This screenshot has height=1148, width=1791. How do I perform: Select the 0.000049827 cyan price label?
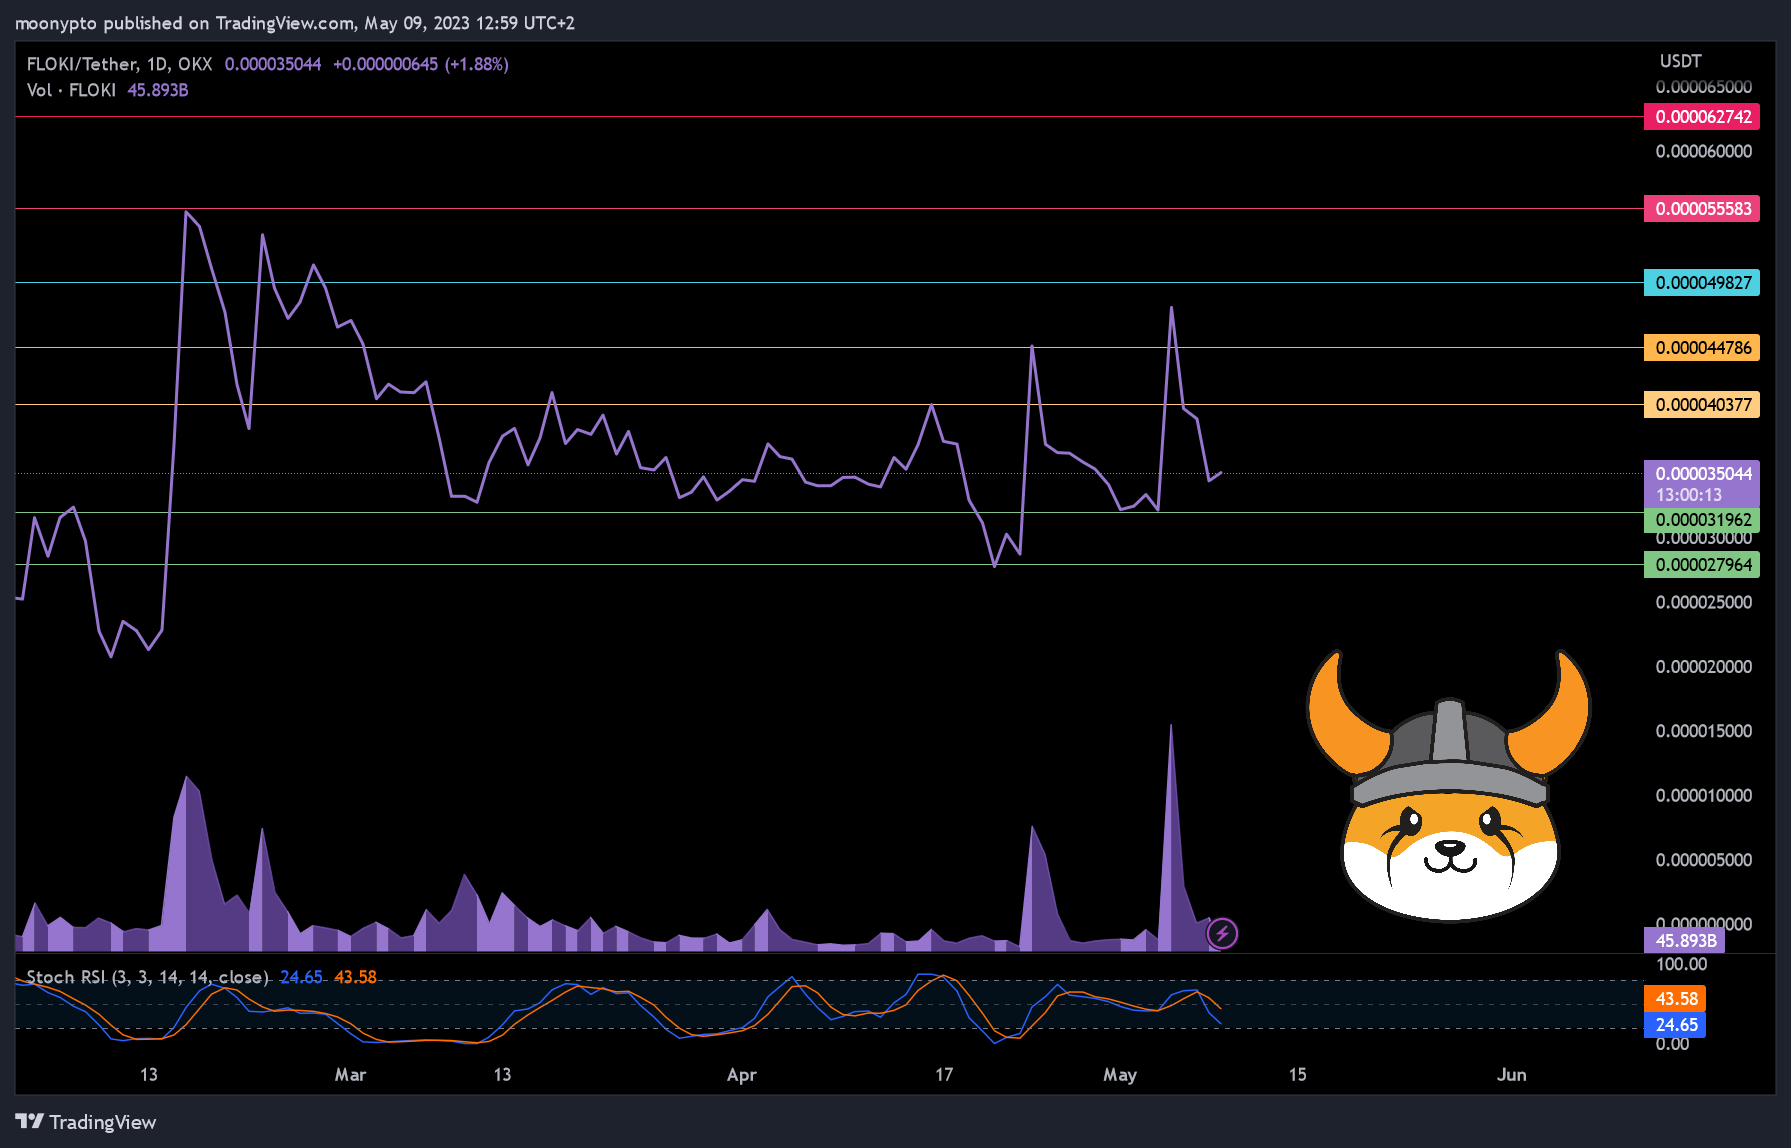click(1702, 283)
